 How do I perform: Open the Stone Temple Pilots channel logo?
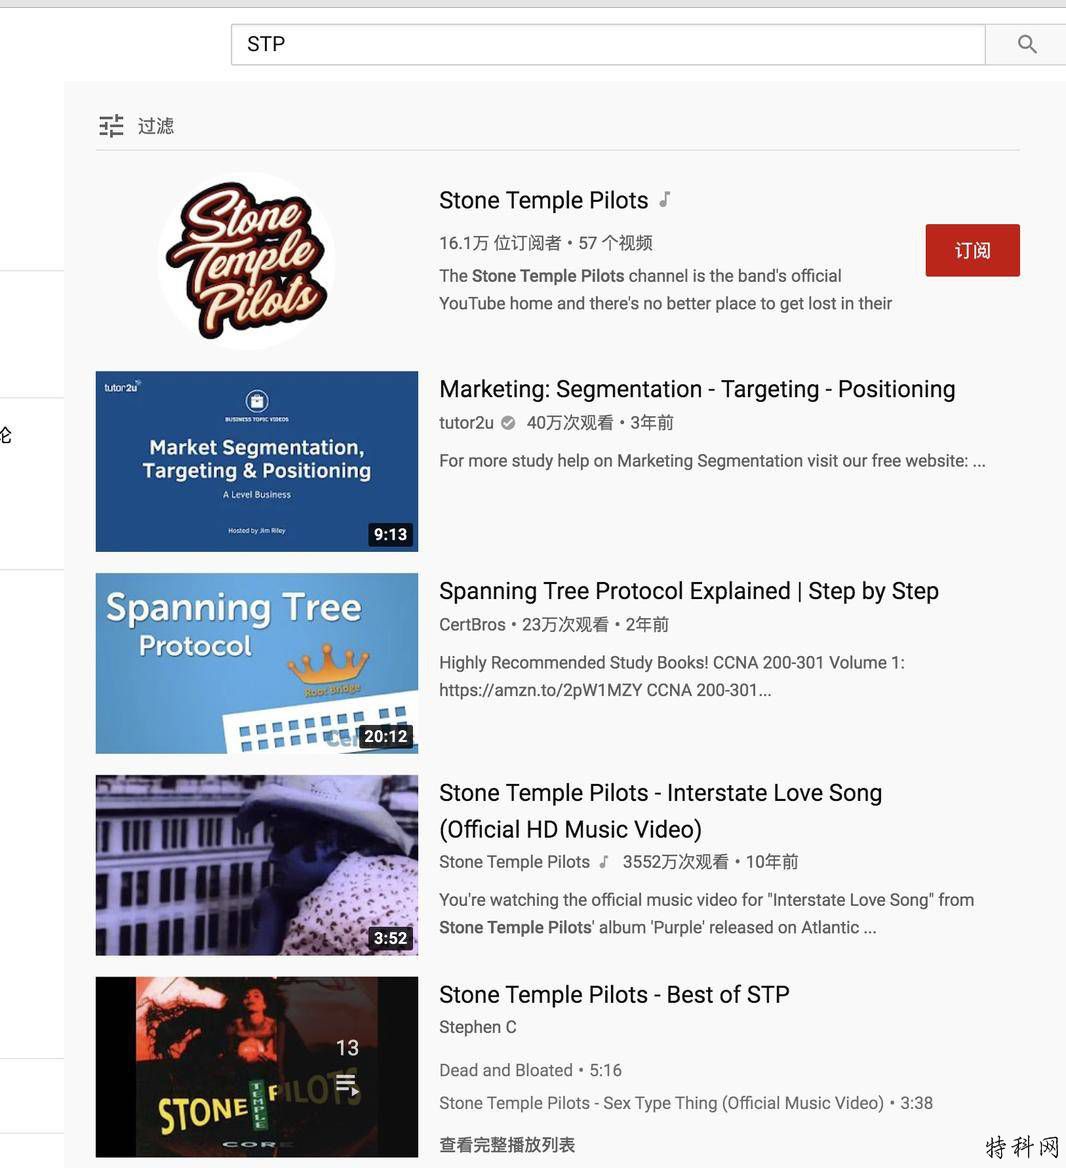coord(247,261)
